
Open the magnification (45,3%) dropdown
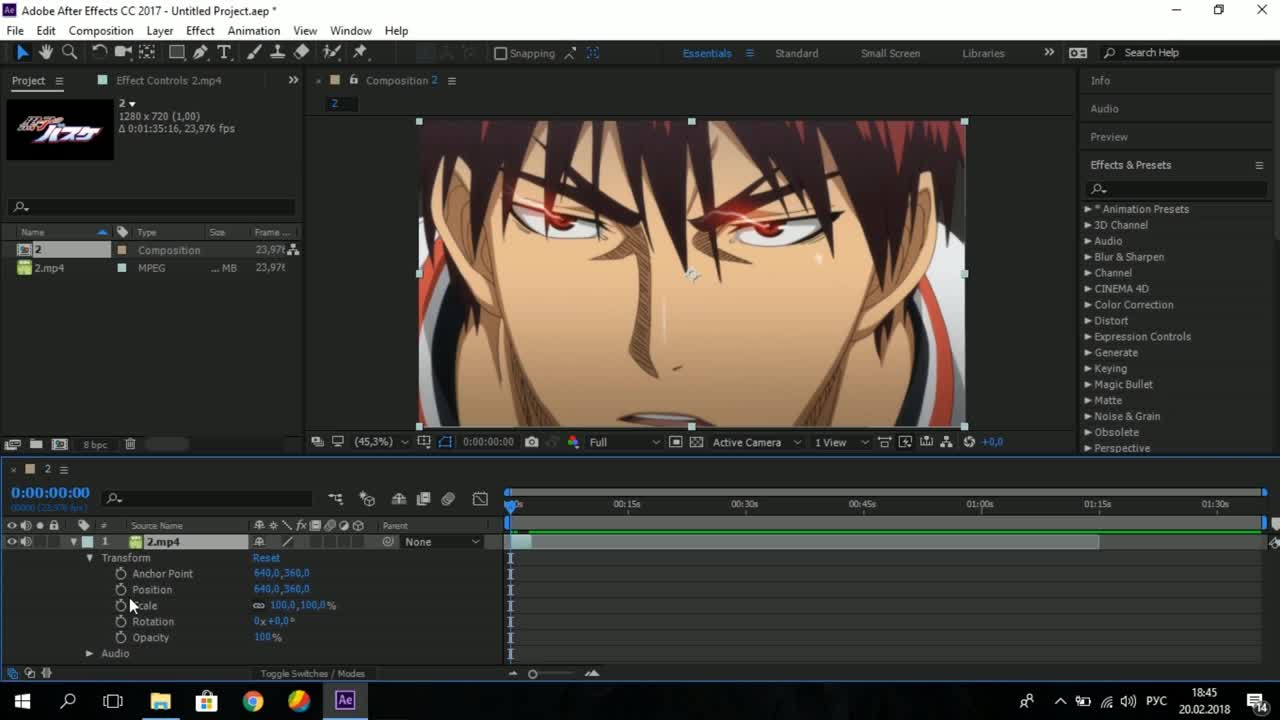point(382,442)
